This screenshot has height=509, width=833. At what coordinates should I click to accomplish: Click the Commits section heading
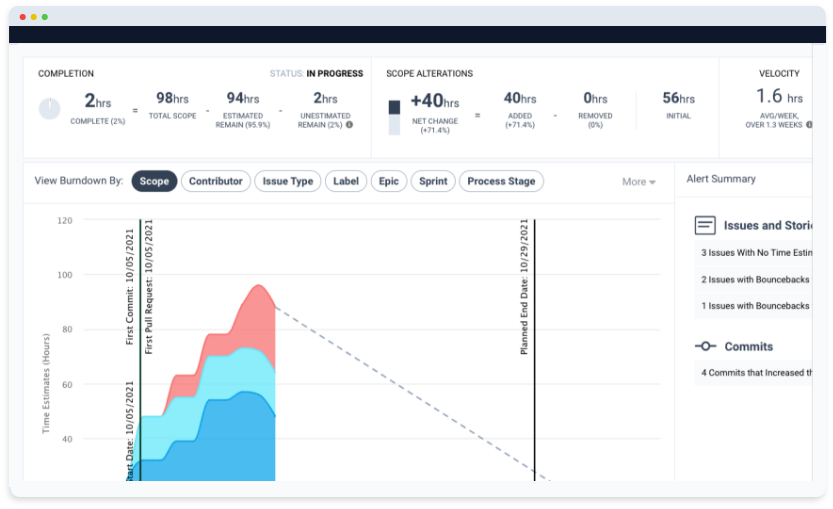pyautogui.click(x=749, y=346)
